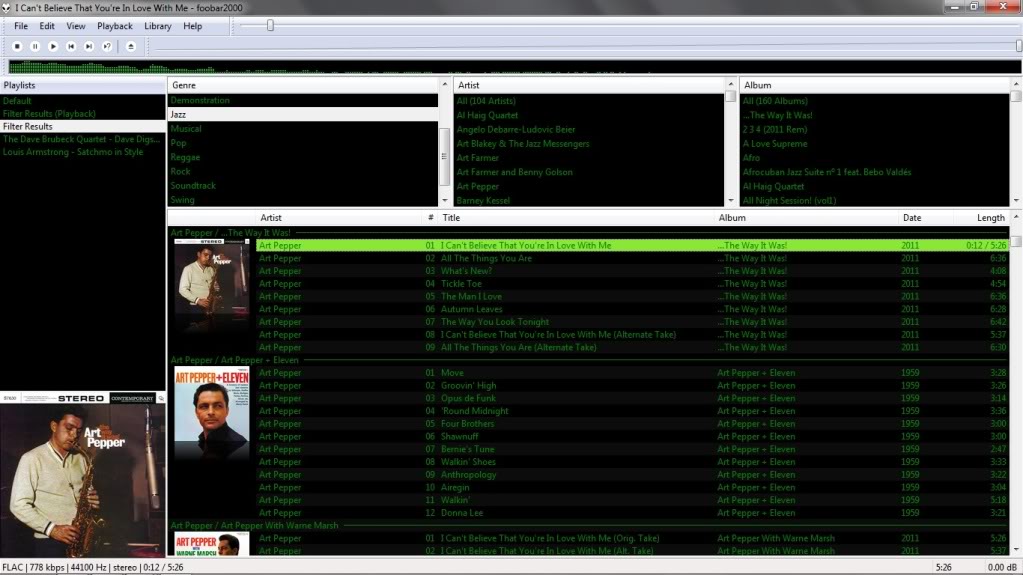Select track 06 Autumn Leaves
Viewport: 1023px width, 575px height.
pyautogui.click(x=633, y=309)
